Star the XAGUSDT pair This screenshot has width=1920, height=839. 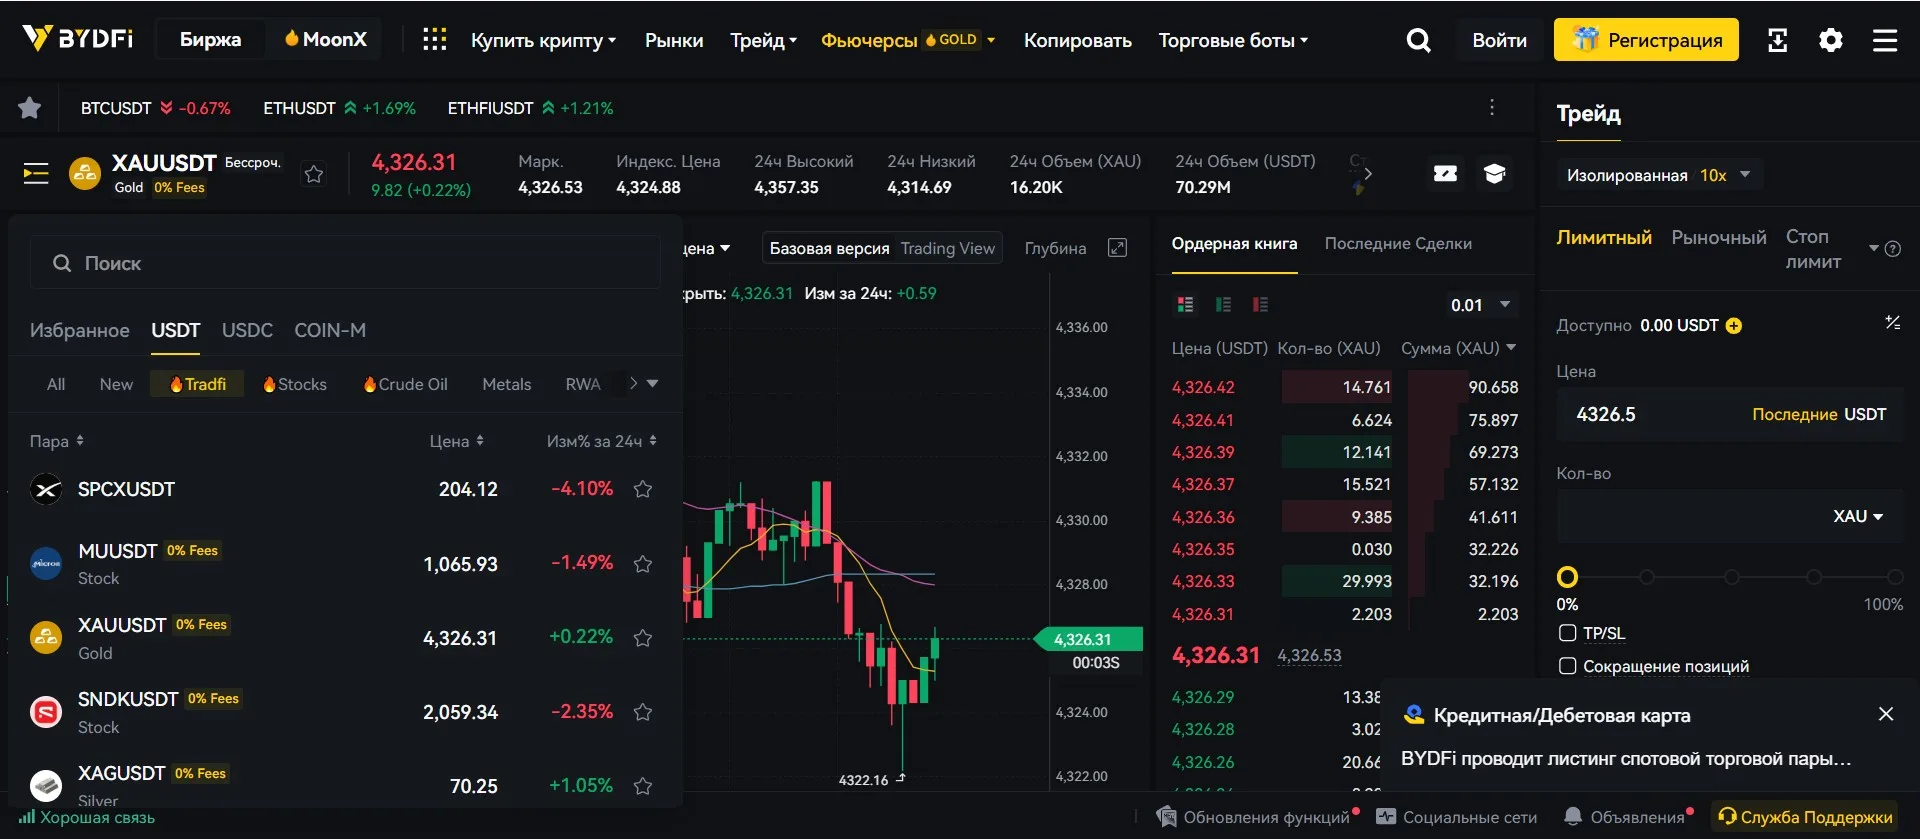tap(643, 786)
